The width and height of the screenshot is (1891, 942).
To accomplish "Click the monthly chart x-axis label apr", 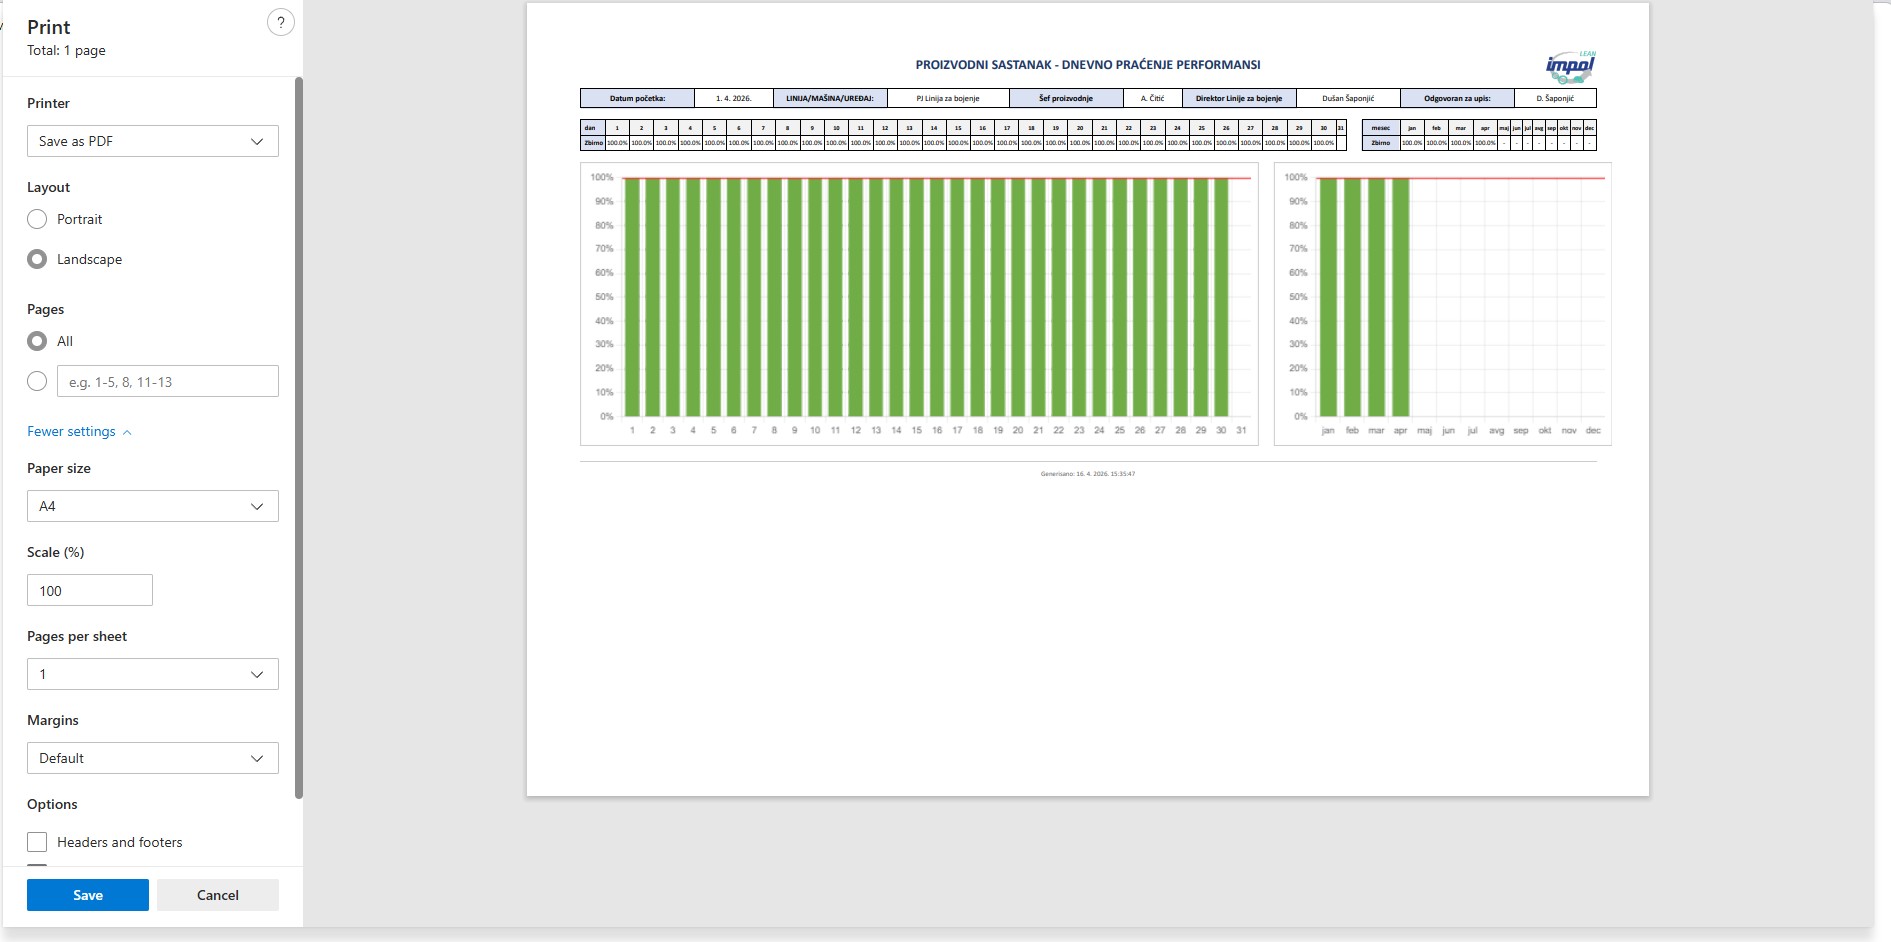I will [x=1400, y=431].
